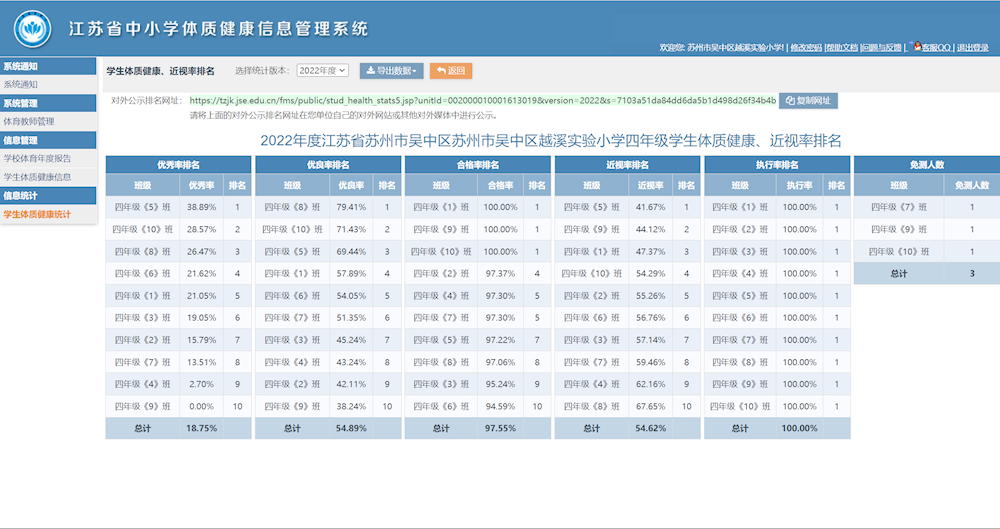Click the 优秀率排名 table header
Screen dimensions: 1000x529
(x=179, y=165)
